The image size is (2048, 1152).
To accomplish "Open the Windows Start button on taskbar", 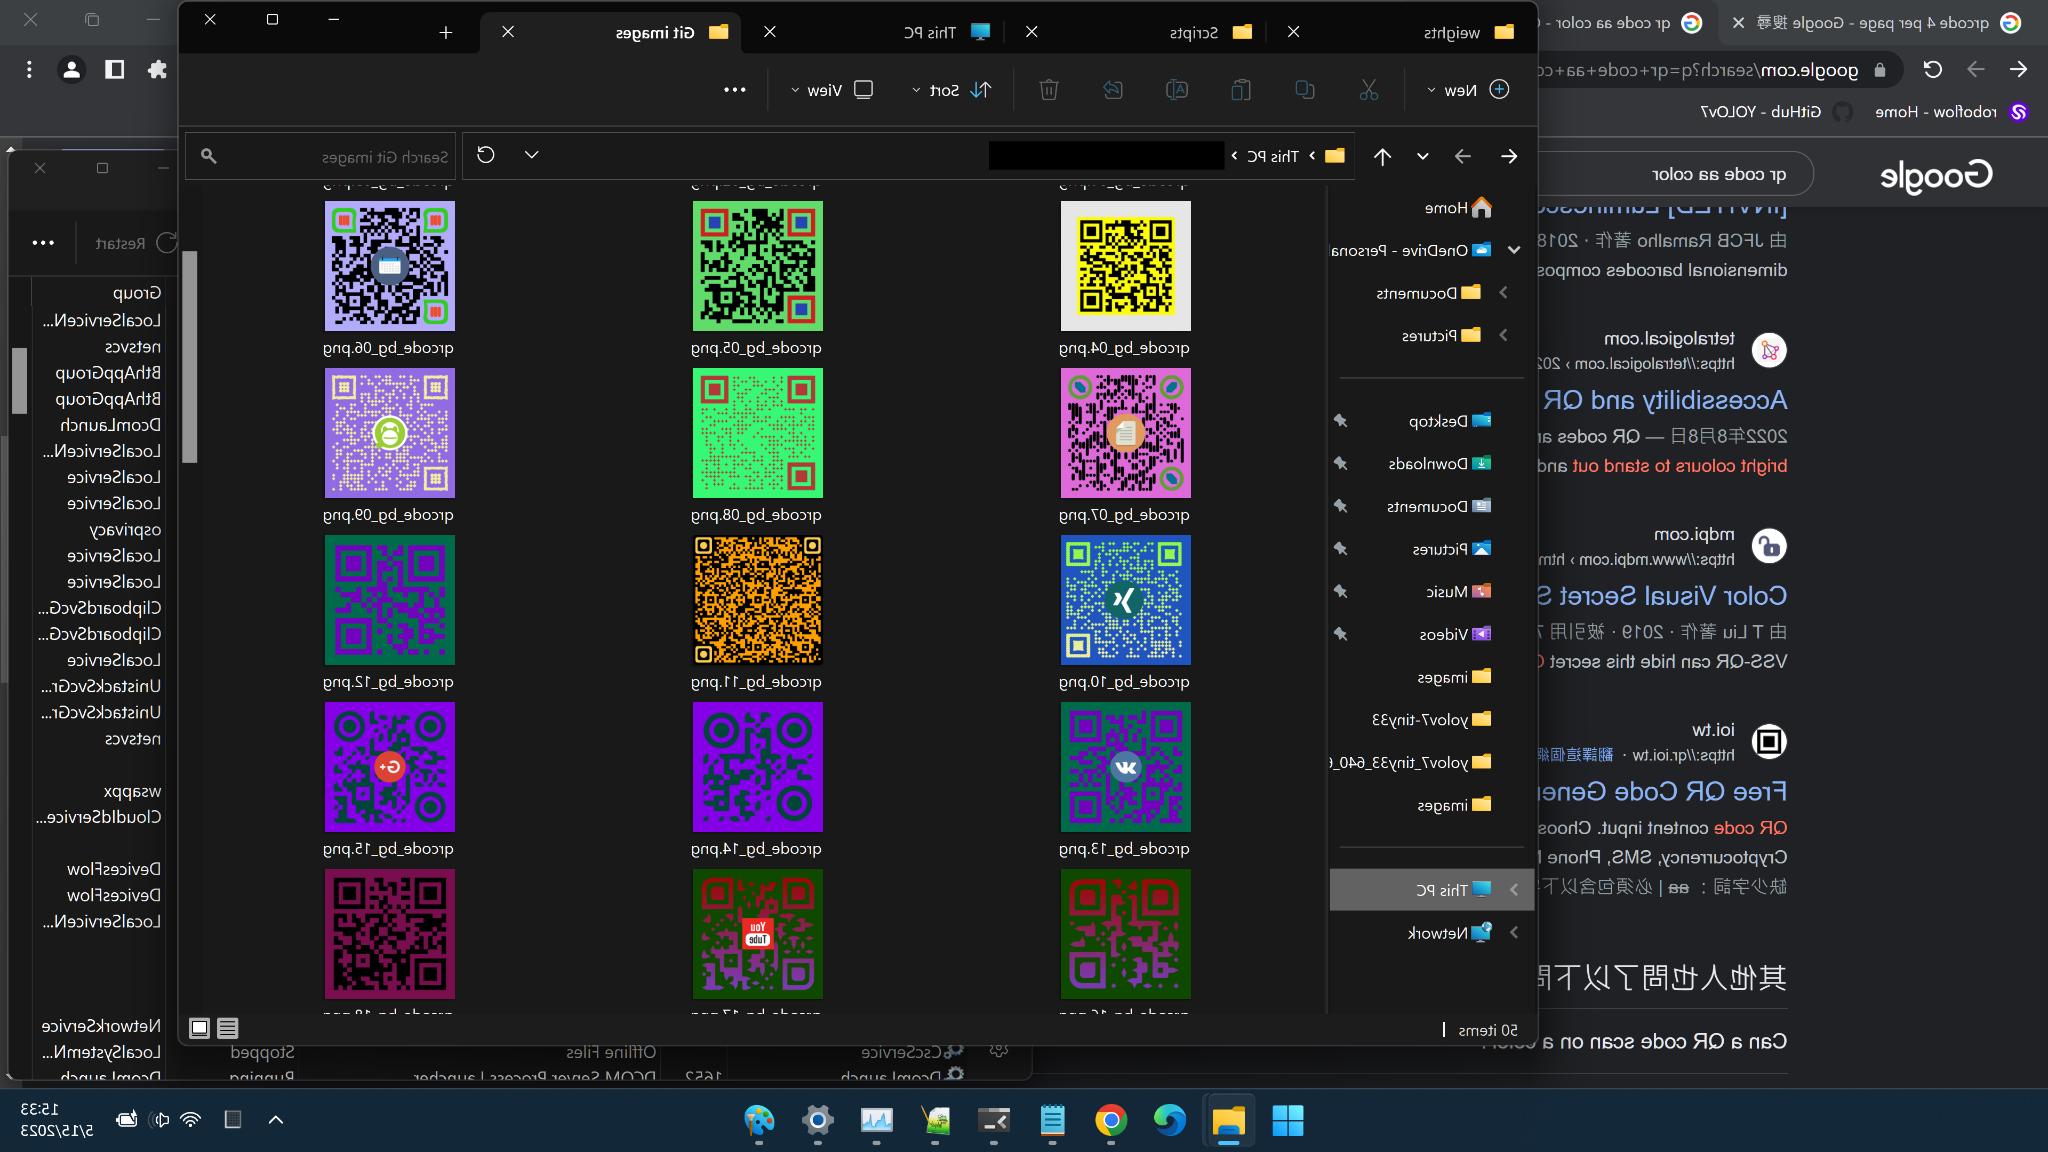I will 1287,1120.
